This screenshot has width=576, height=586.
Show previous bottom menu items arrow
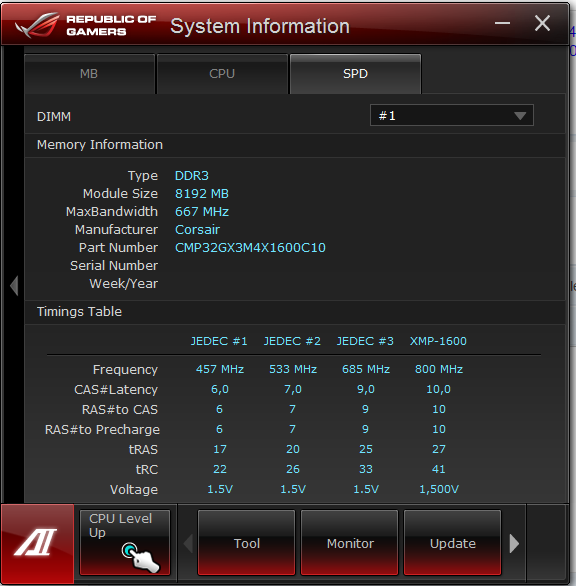pyautogui.click(x=188, y=543)
